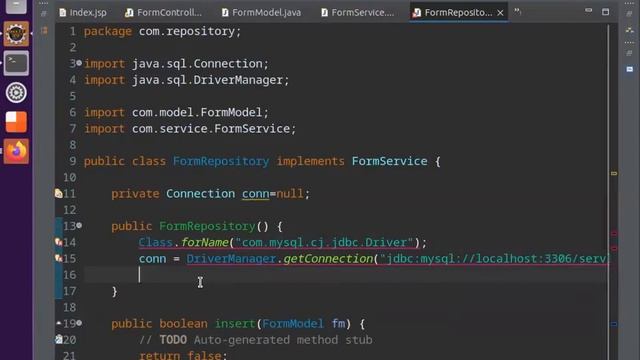Collapse the import block at line 3

click(79, 63)
